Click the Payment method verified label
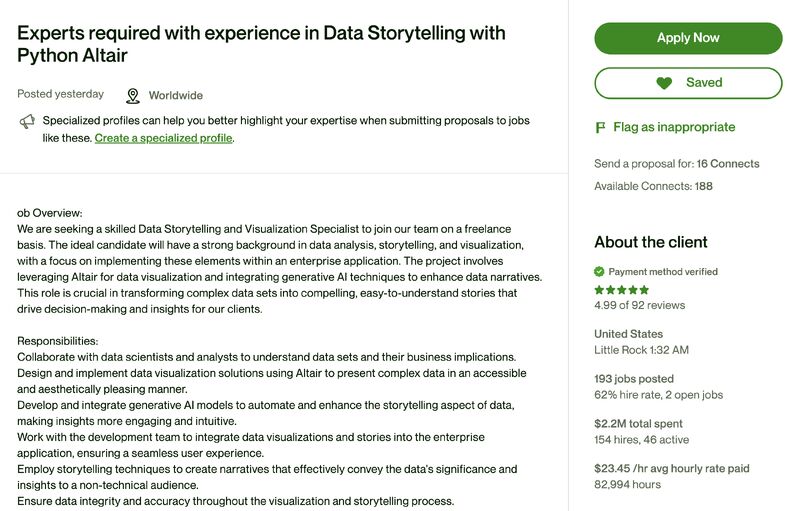The width and height of the screenshot is (800, 511). tap(663, 272)
